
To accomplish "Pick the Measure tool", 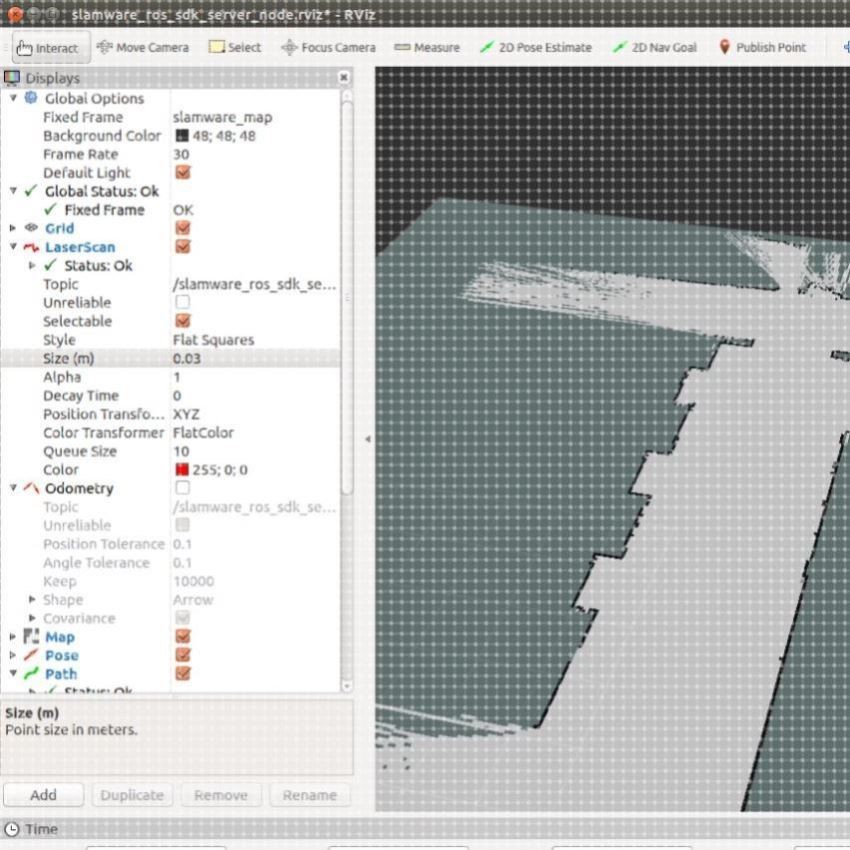I will (427, 48).
